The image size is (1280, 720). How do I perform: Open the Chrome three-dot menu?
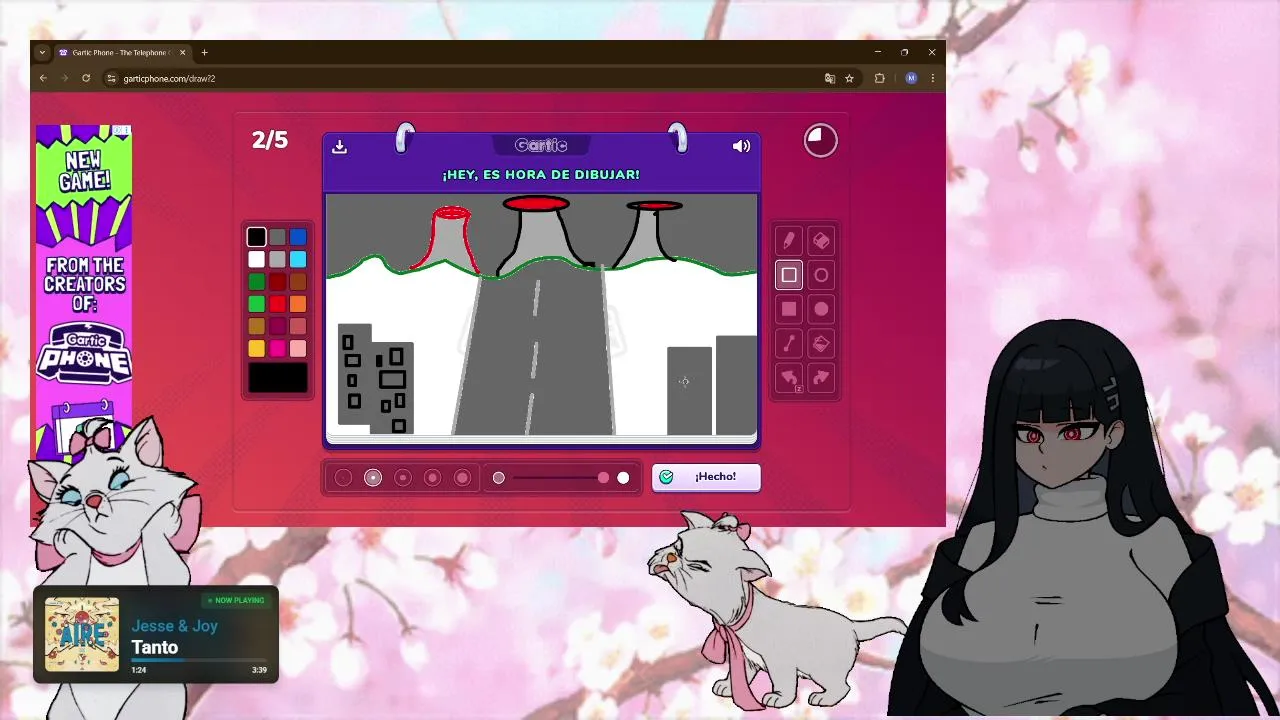tap(933, 78)
